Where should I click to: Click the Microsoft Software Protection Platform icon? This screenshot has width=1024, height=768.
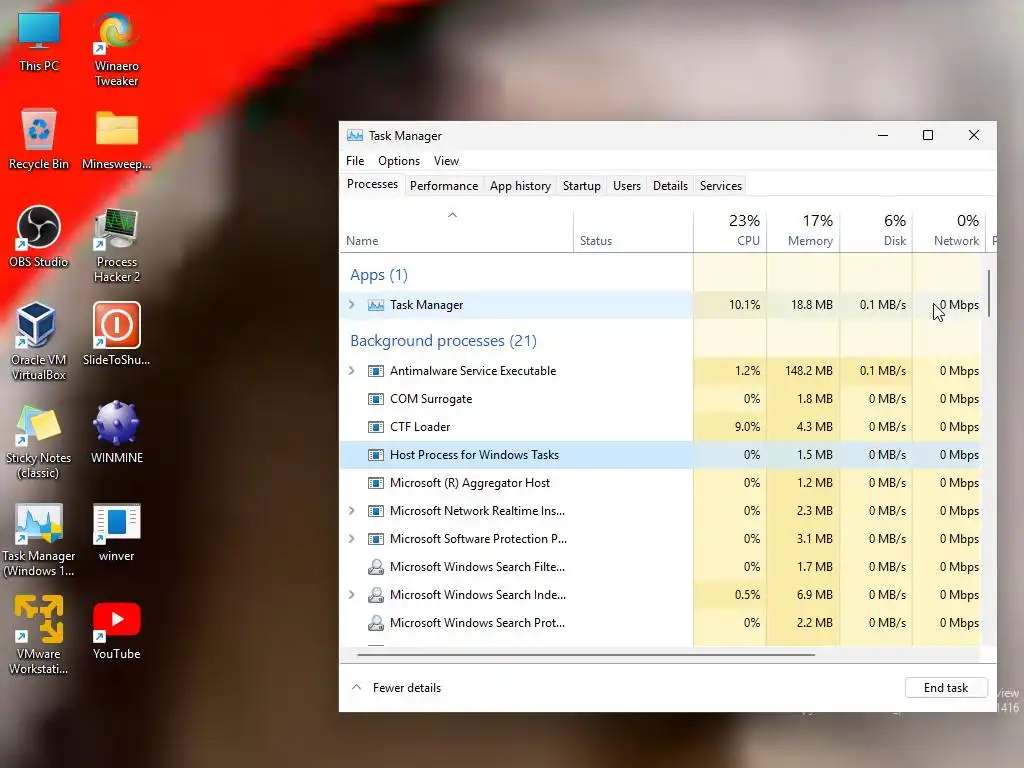pyautogui.click(x=376, y=539)
